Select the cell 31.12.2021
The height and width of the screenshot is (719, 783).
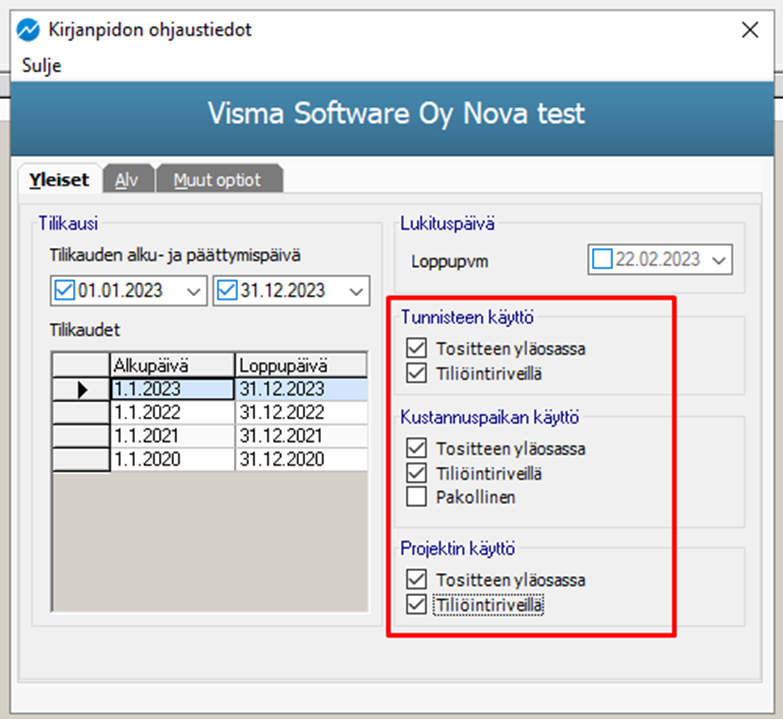(x=301, y=436)
